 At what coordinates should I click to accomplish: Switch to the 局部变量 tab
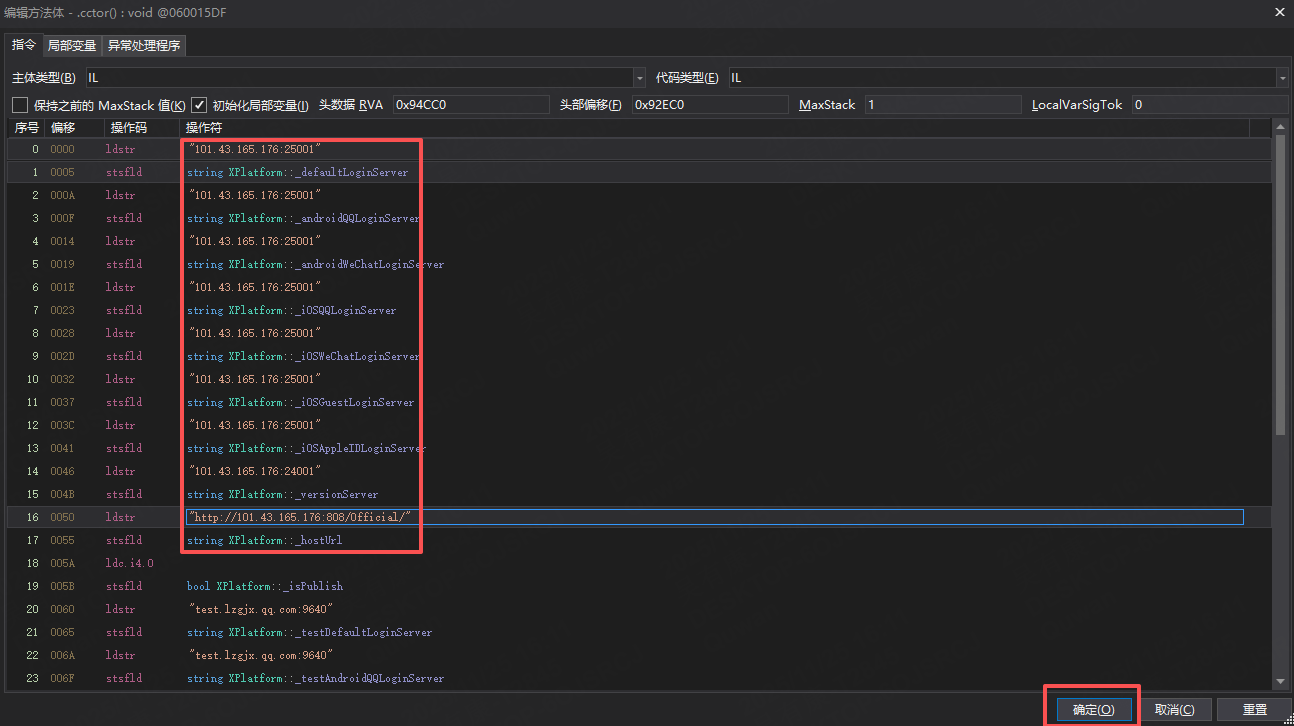72,46
